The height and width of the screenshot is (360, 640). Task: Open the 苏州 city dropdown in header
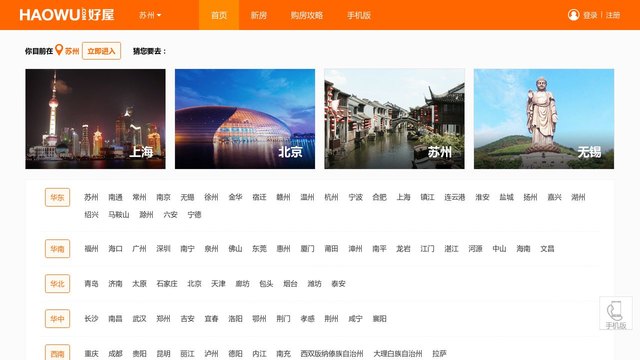point(150,15)
